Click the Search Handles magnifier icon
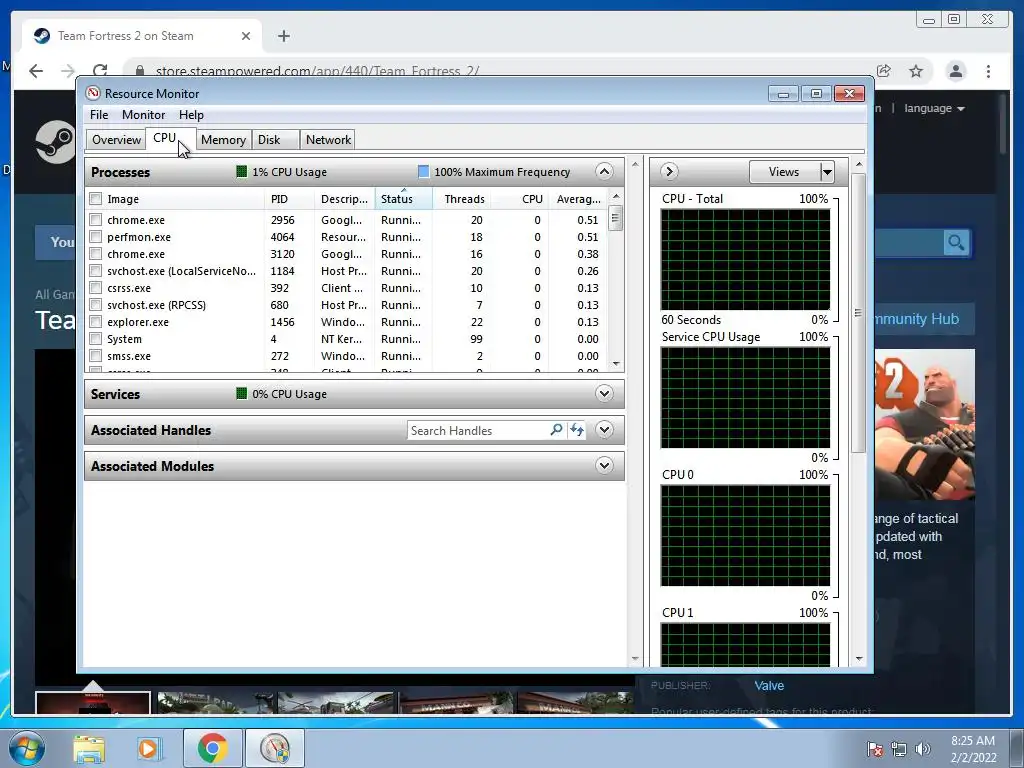Image resolution: width=1024 pixels, height=768 pixels. pyautogui.click(x=556, y=430)
